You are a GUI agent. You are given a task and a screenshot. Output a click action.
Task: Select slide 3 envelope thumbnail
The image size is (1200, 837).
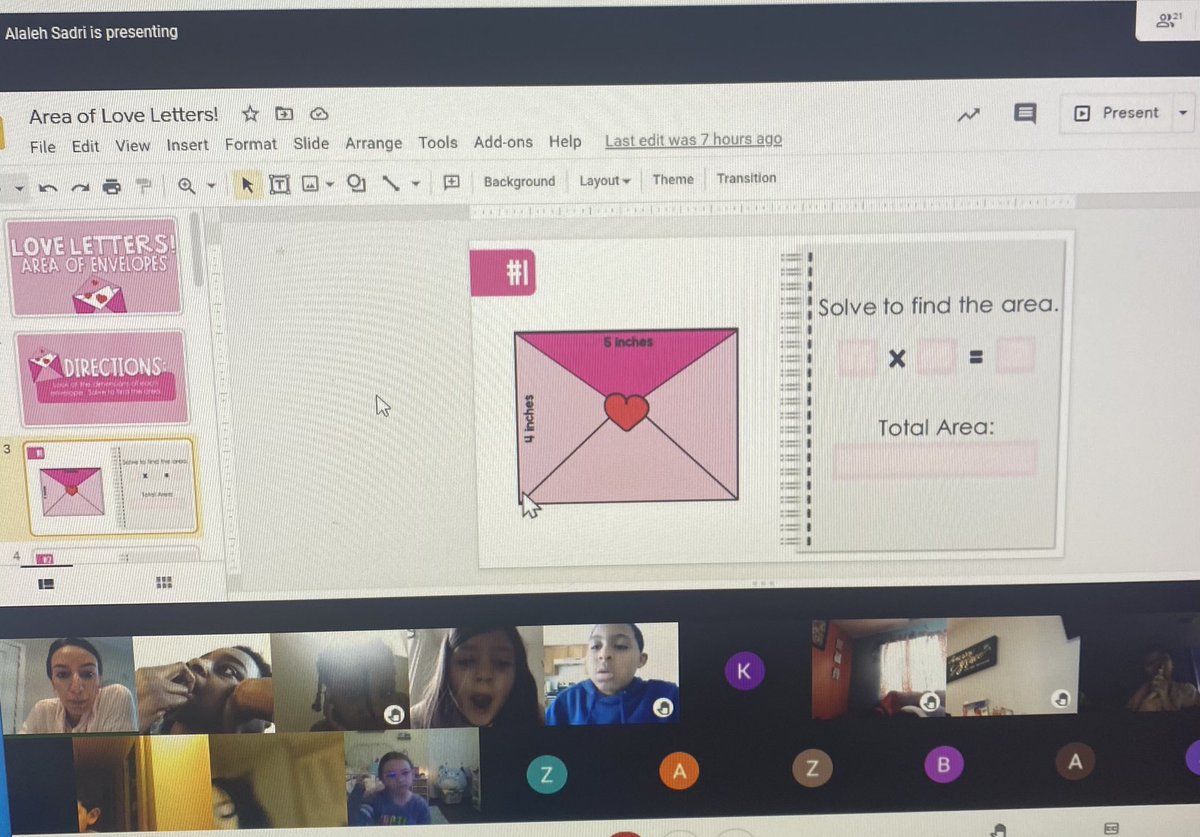pyautogui.click(x=110, y=486)
